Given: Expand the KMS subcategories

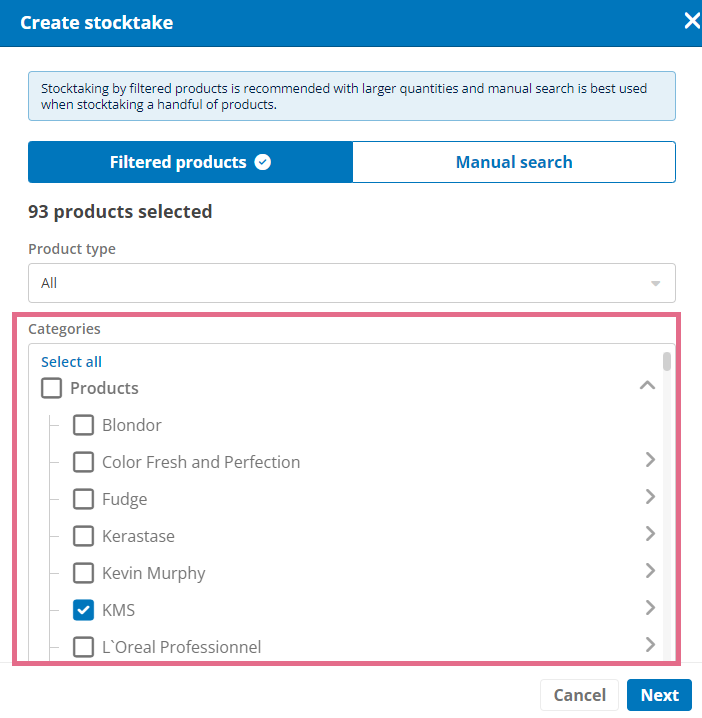Looking at the screenshot, I should [650, 608].
